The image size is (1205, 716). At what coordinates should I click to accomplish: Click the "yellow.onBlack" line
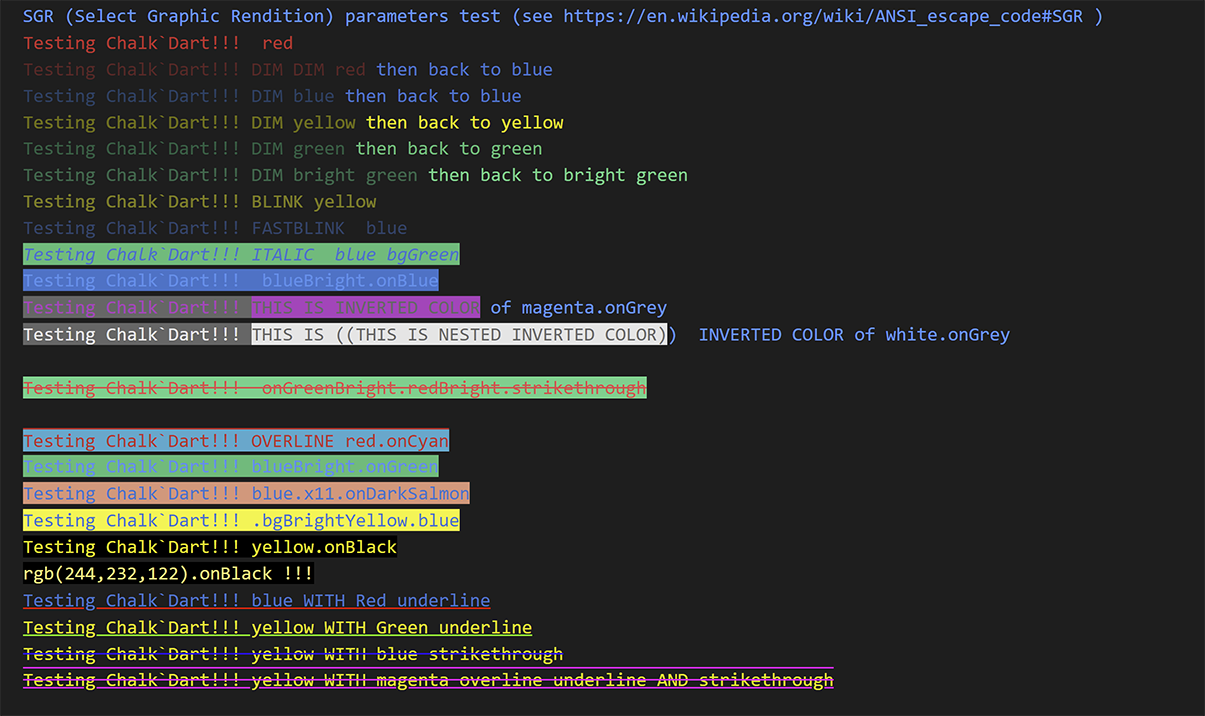[x=210, y=546]
